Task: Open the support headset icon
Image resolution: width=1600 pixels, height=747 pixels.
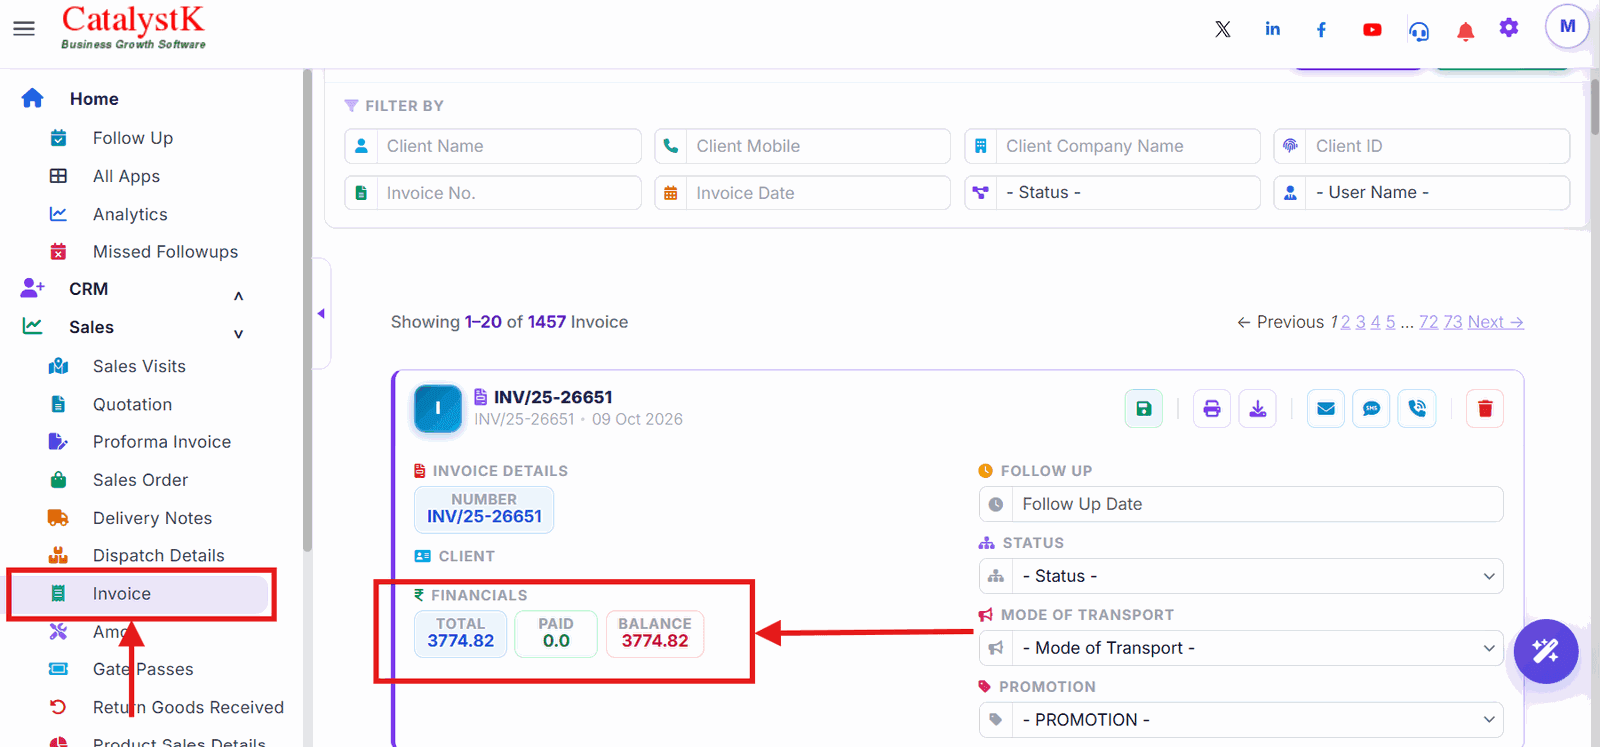Action: point(1419,31)
